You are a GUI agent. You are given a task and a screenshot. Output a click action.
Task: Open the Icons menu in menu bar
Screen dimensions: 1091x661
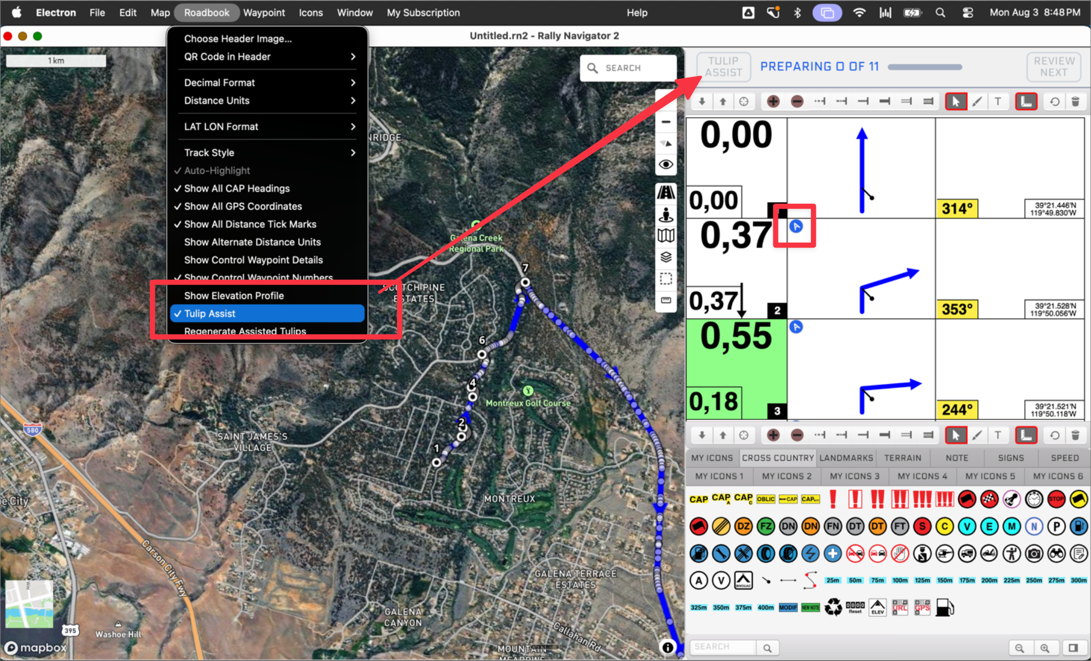(311, 13)
